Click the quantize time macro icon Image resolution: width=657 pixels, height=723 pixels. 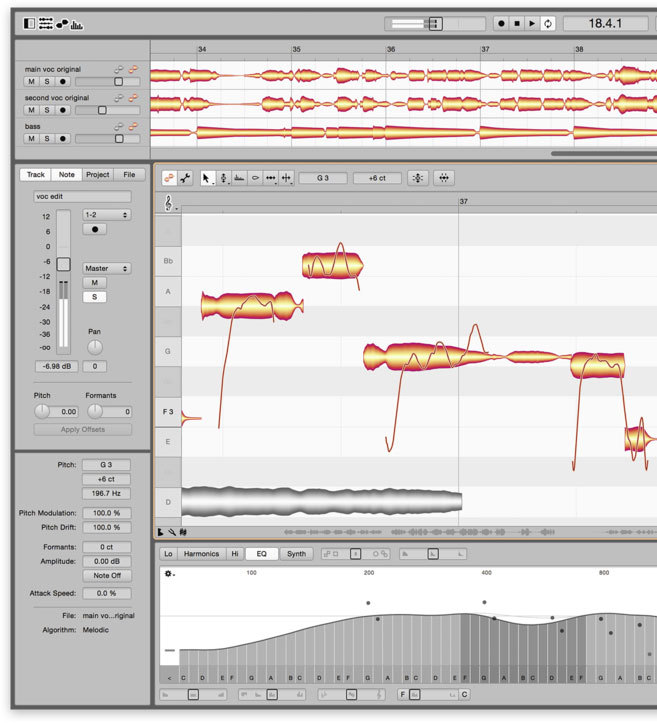coord(444,178)
